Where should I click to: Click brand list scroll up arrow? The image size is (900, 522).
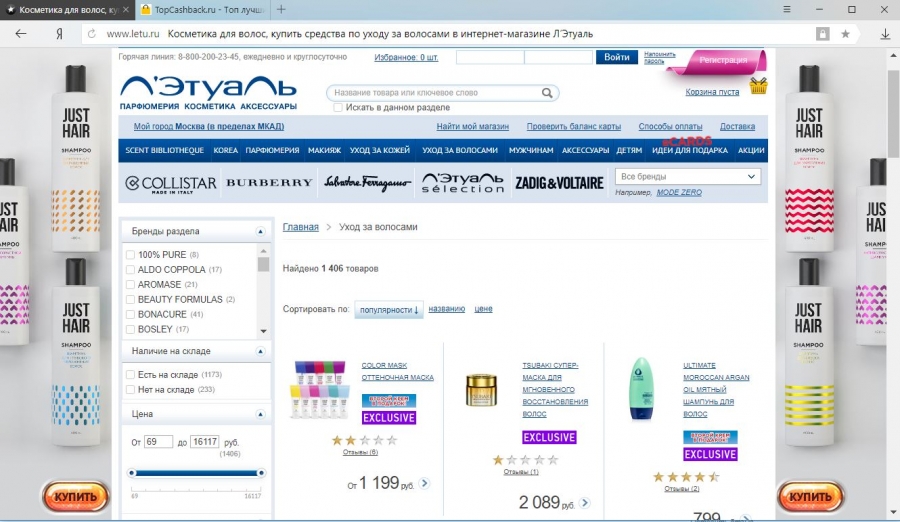point(263,251)
